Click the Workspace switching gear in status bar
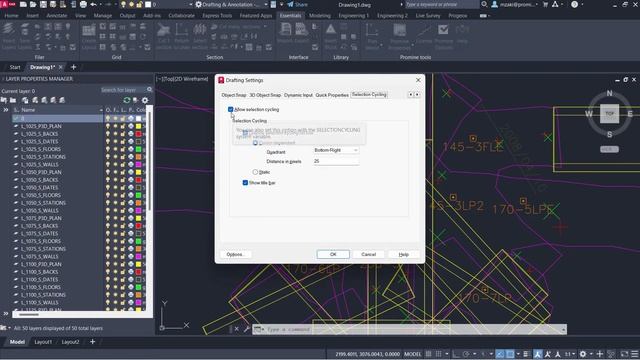Image resolution: width=640 pixels, height=360 pixels. click(x=583, y=354)
